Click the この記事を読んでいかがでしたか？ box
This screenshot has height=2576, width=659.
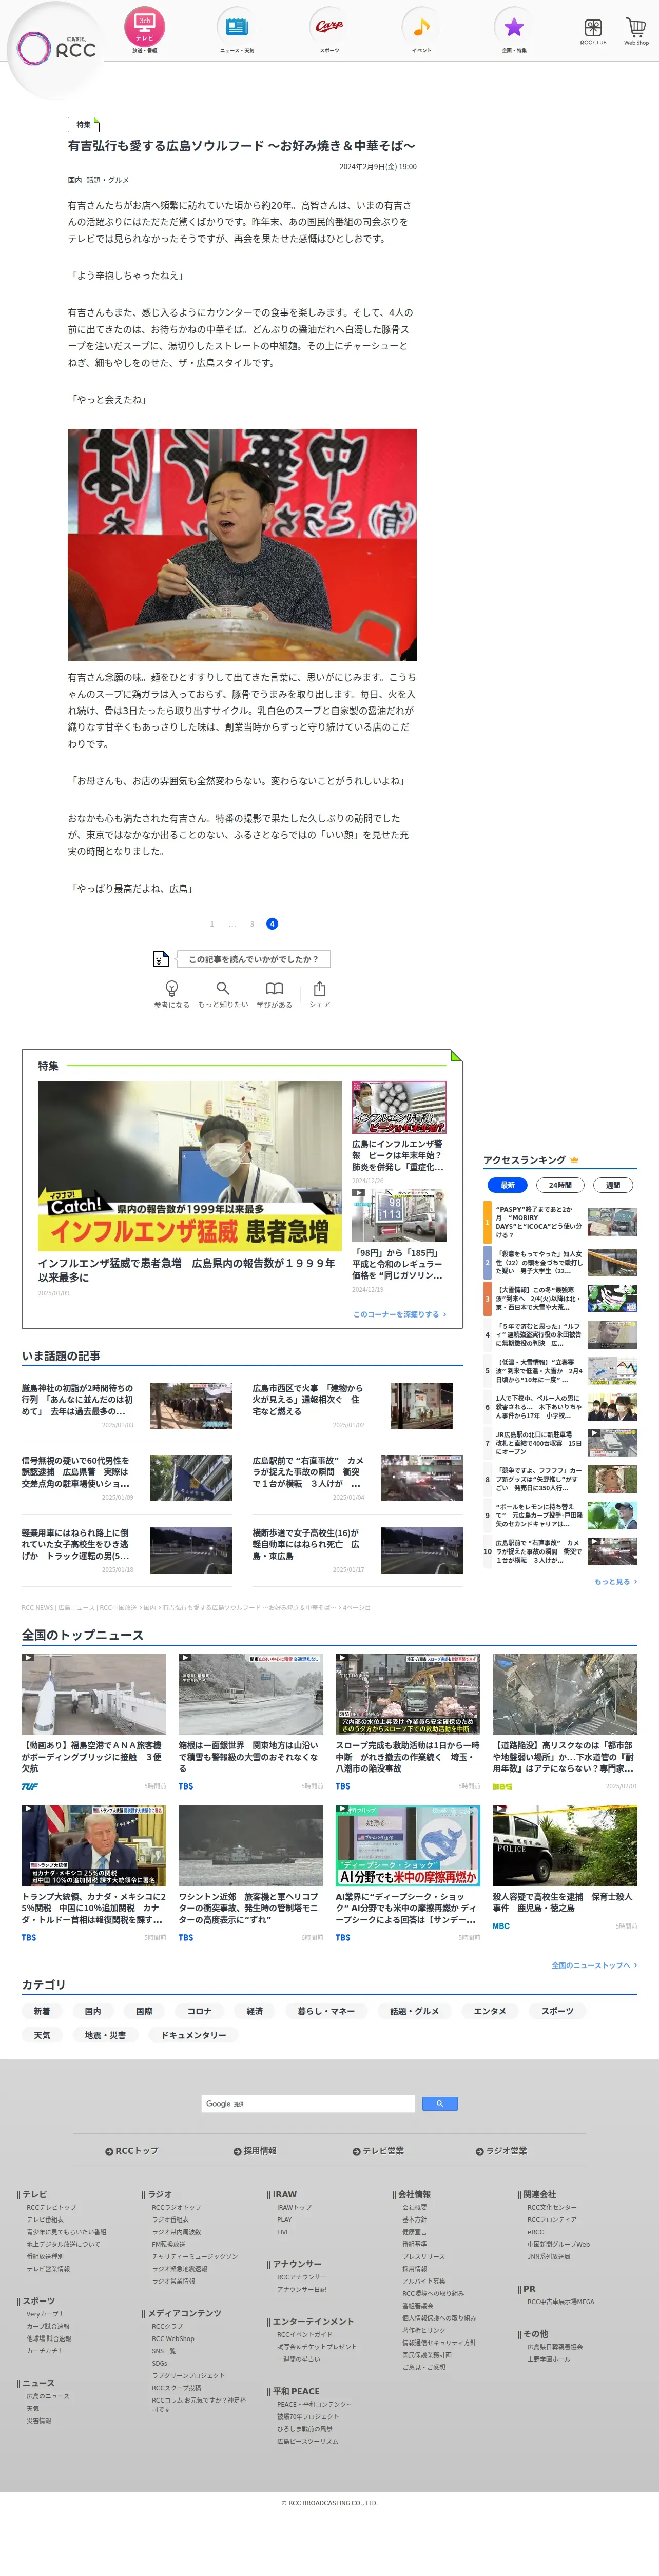click(x=254, y=959)
